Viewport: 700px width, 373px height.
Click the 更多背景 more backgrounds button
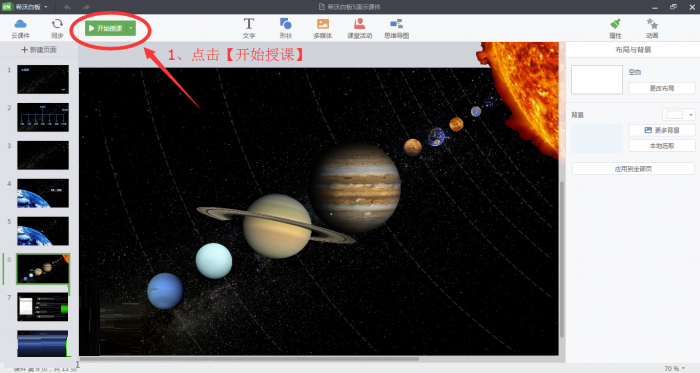pyautogui.click(x=662, y=130)
